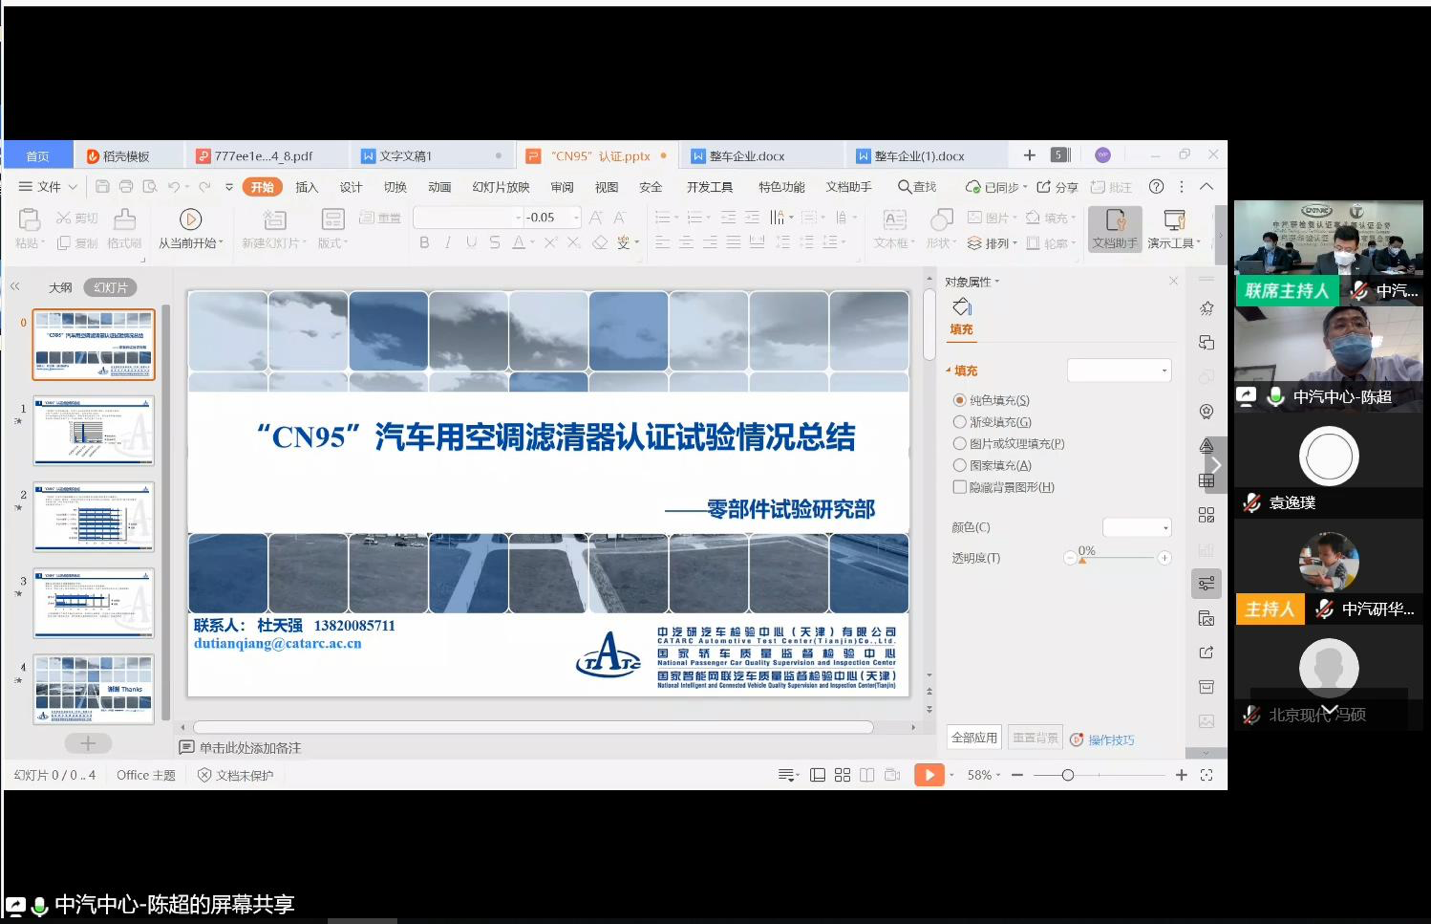Image resolution: width=1431 pixels, height=924 pixels.
Task: Click the 从当前开始 slideshow play icon
Action: click(x=190, y=219)
